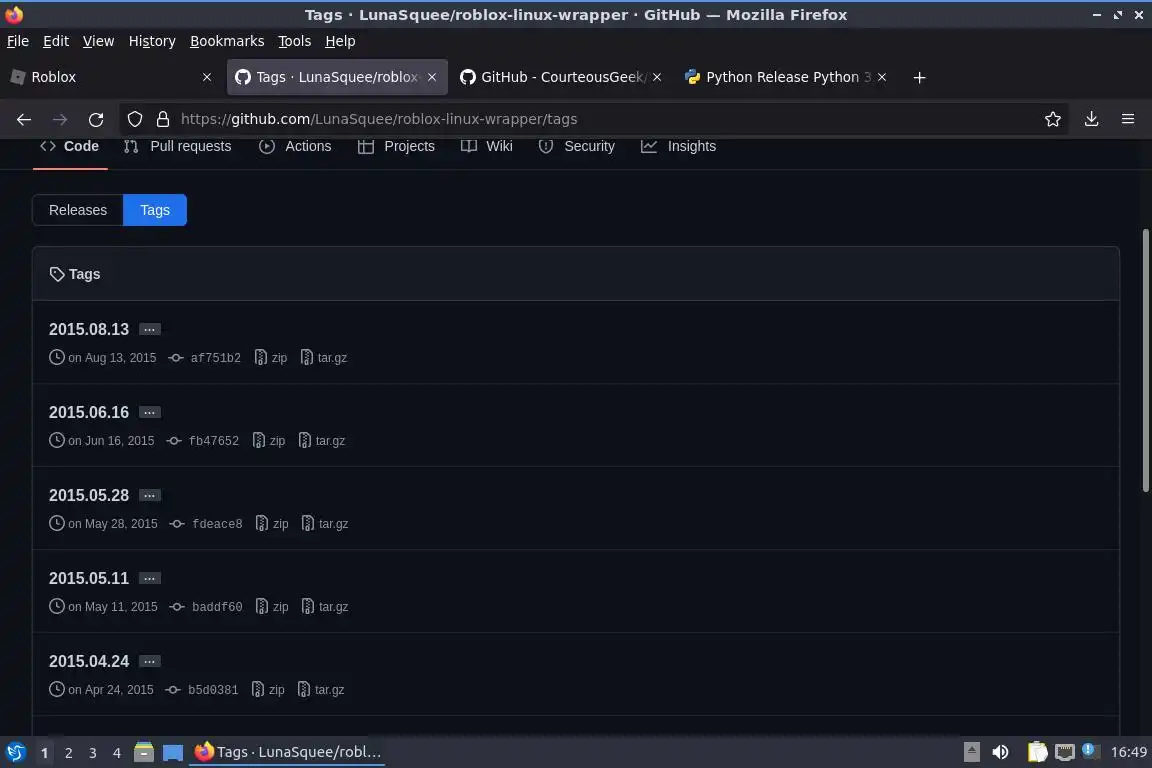Screen dimensions: 1152x768
Task: Download zip for tag 2015.05.11
Action: 273,607
